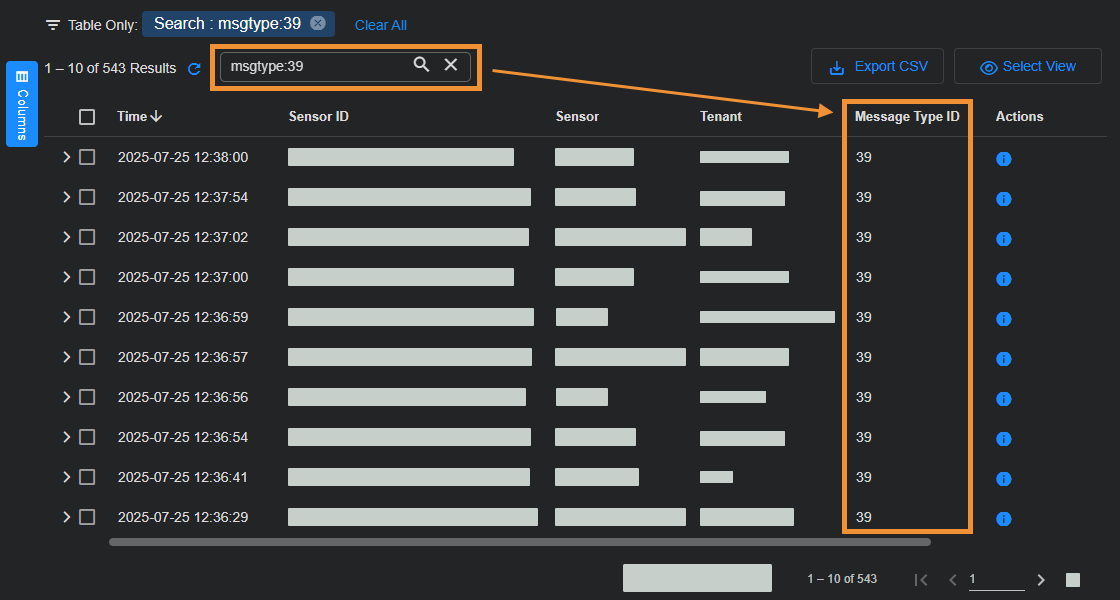The width and height of the screenshot is (1120, 600).
Task: Click the magnifier search icon
Action: [x=421, y=65]
